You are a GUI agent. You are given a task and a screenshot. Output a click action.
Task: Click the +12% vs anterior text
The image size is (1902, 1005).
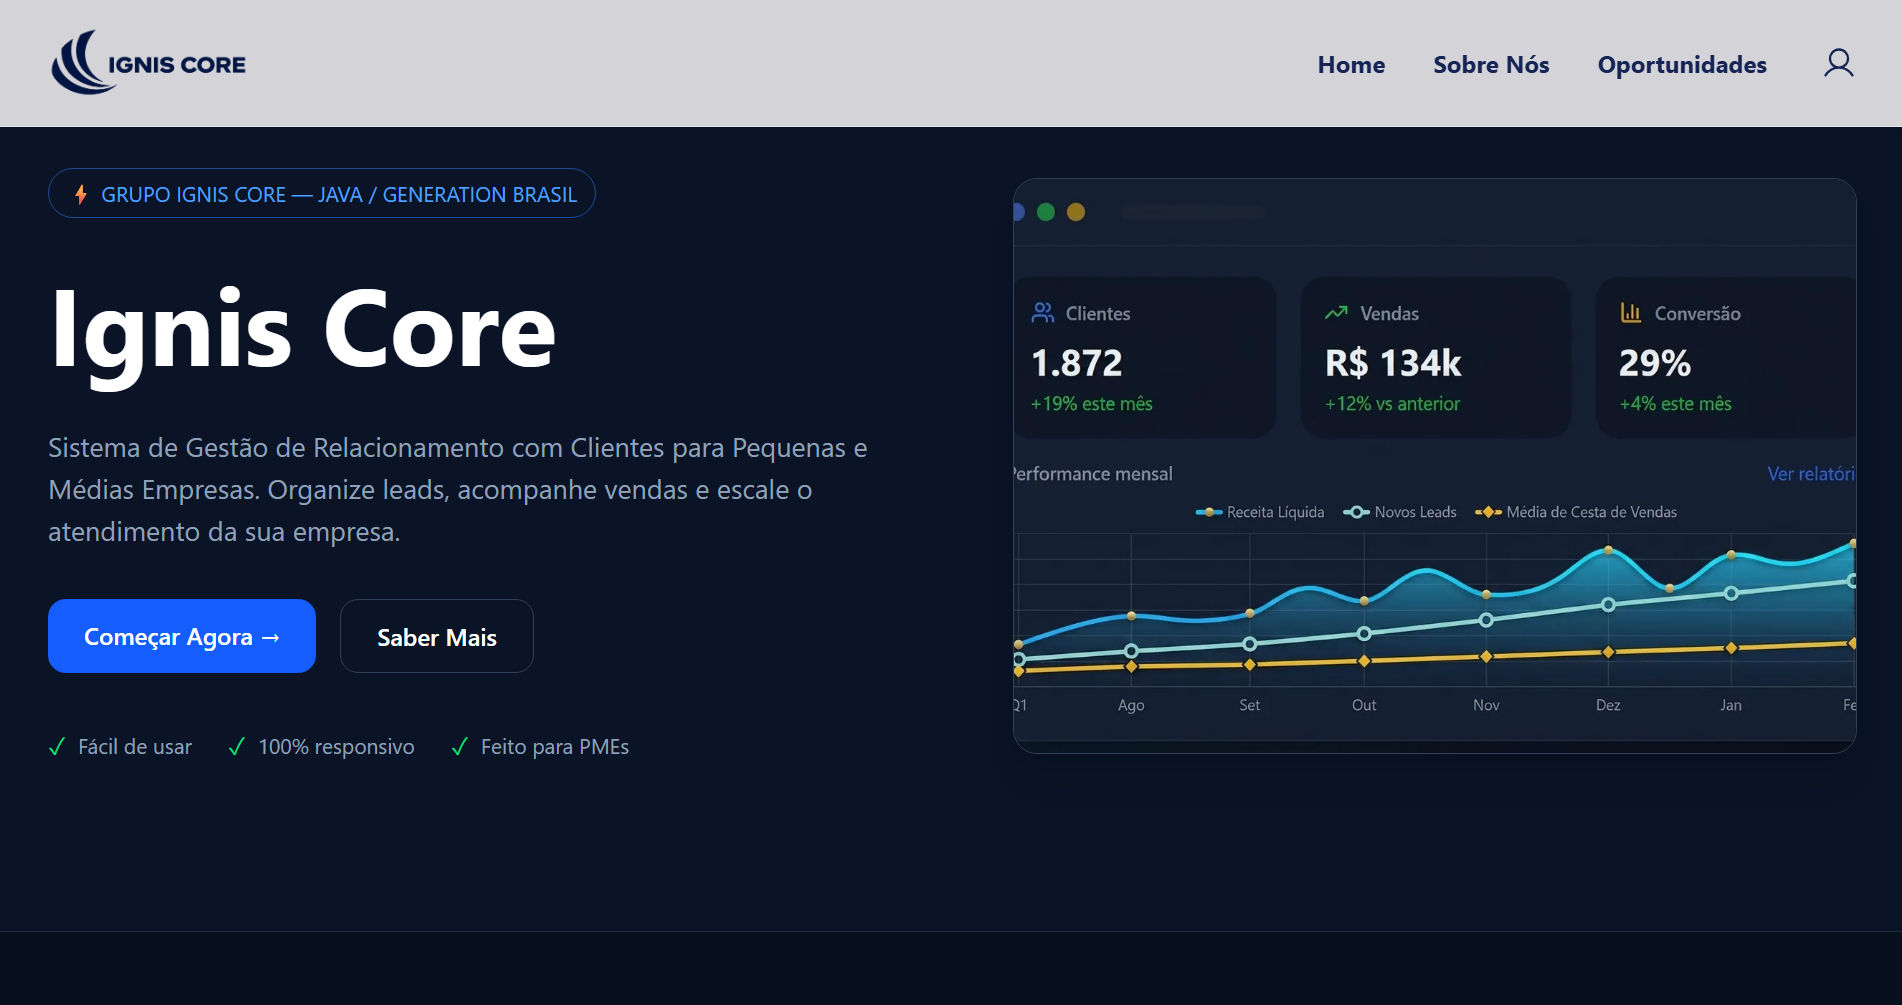coord(1392,404)
